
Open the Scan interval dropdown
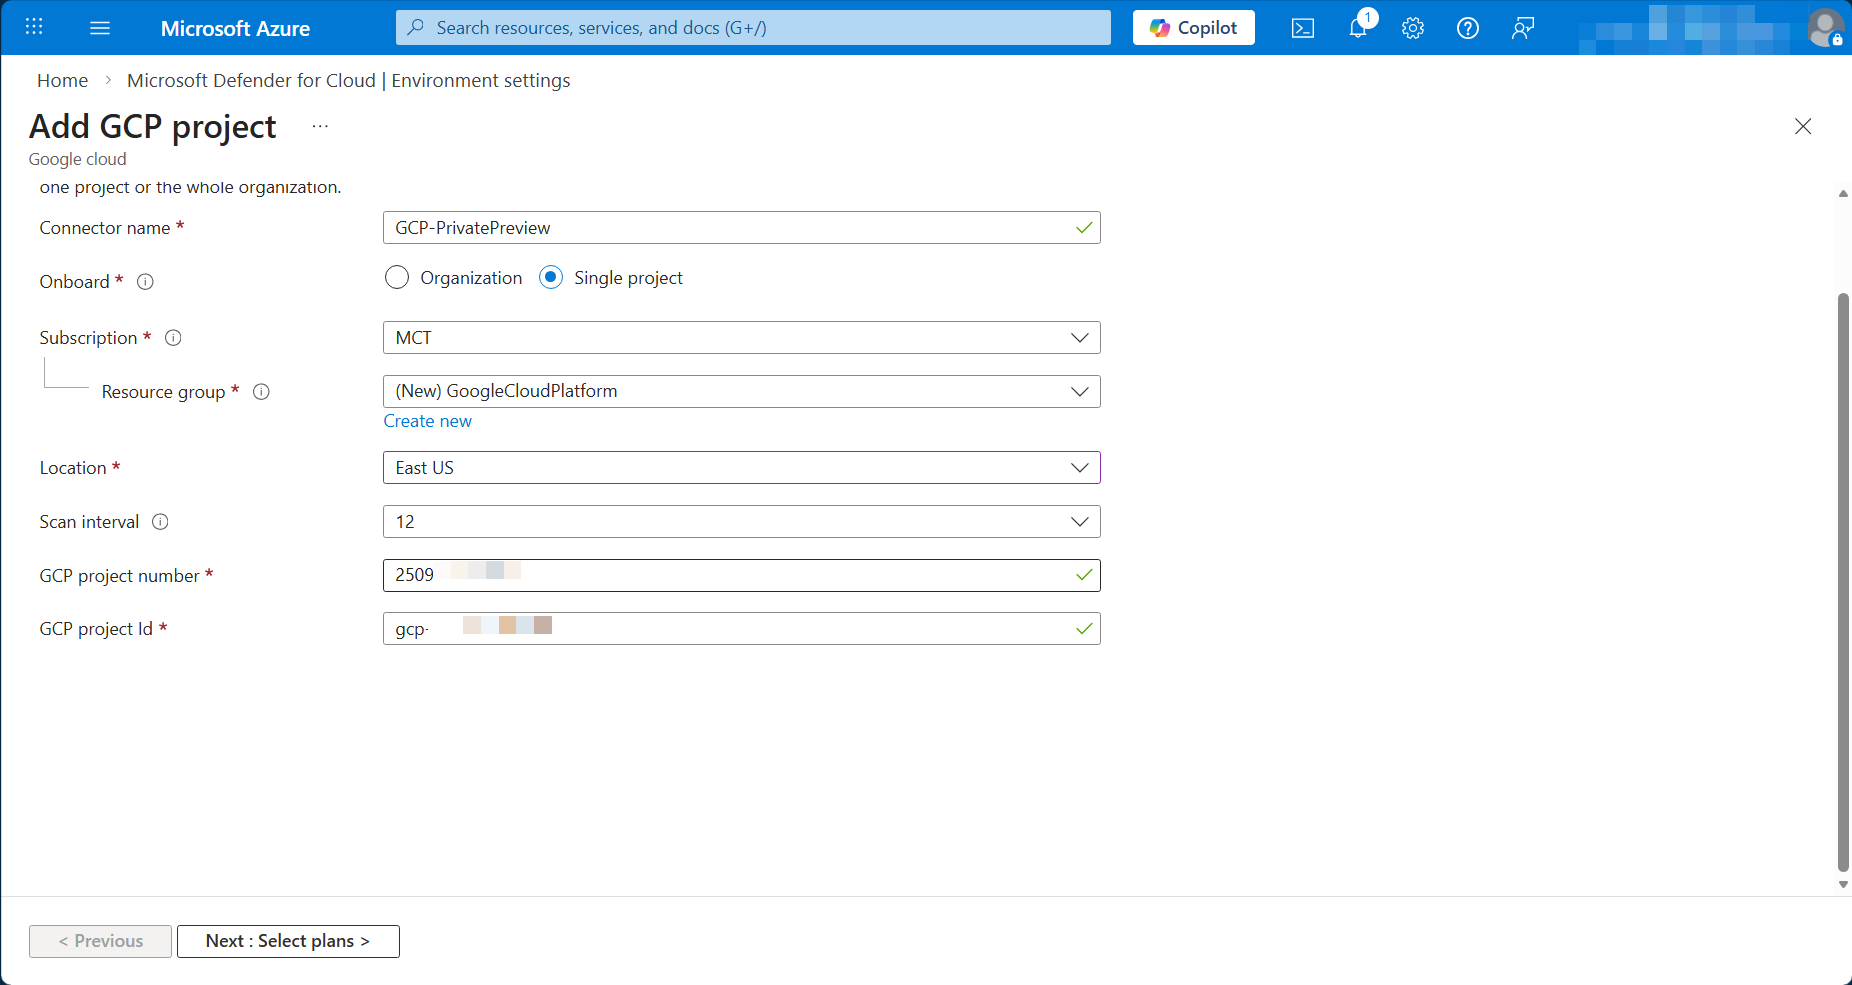point(741,522)
